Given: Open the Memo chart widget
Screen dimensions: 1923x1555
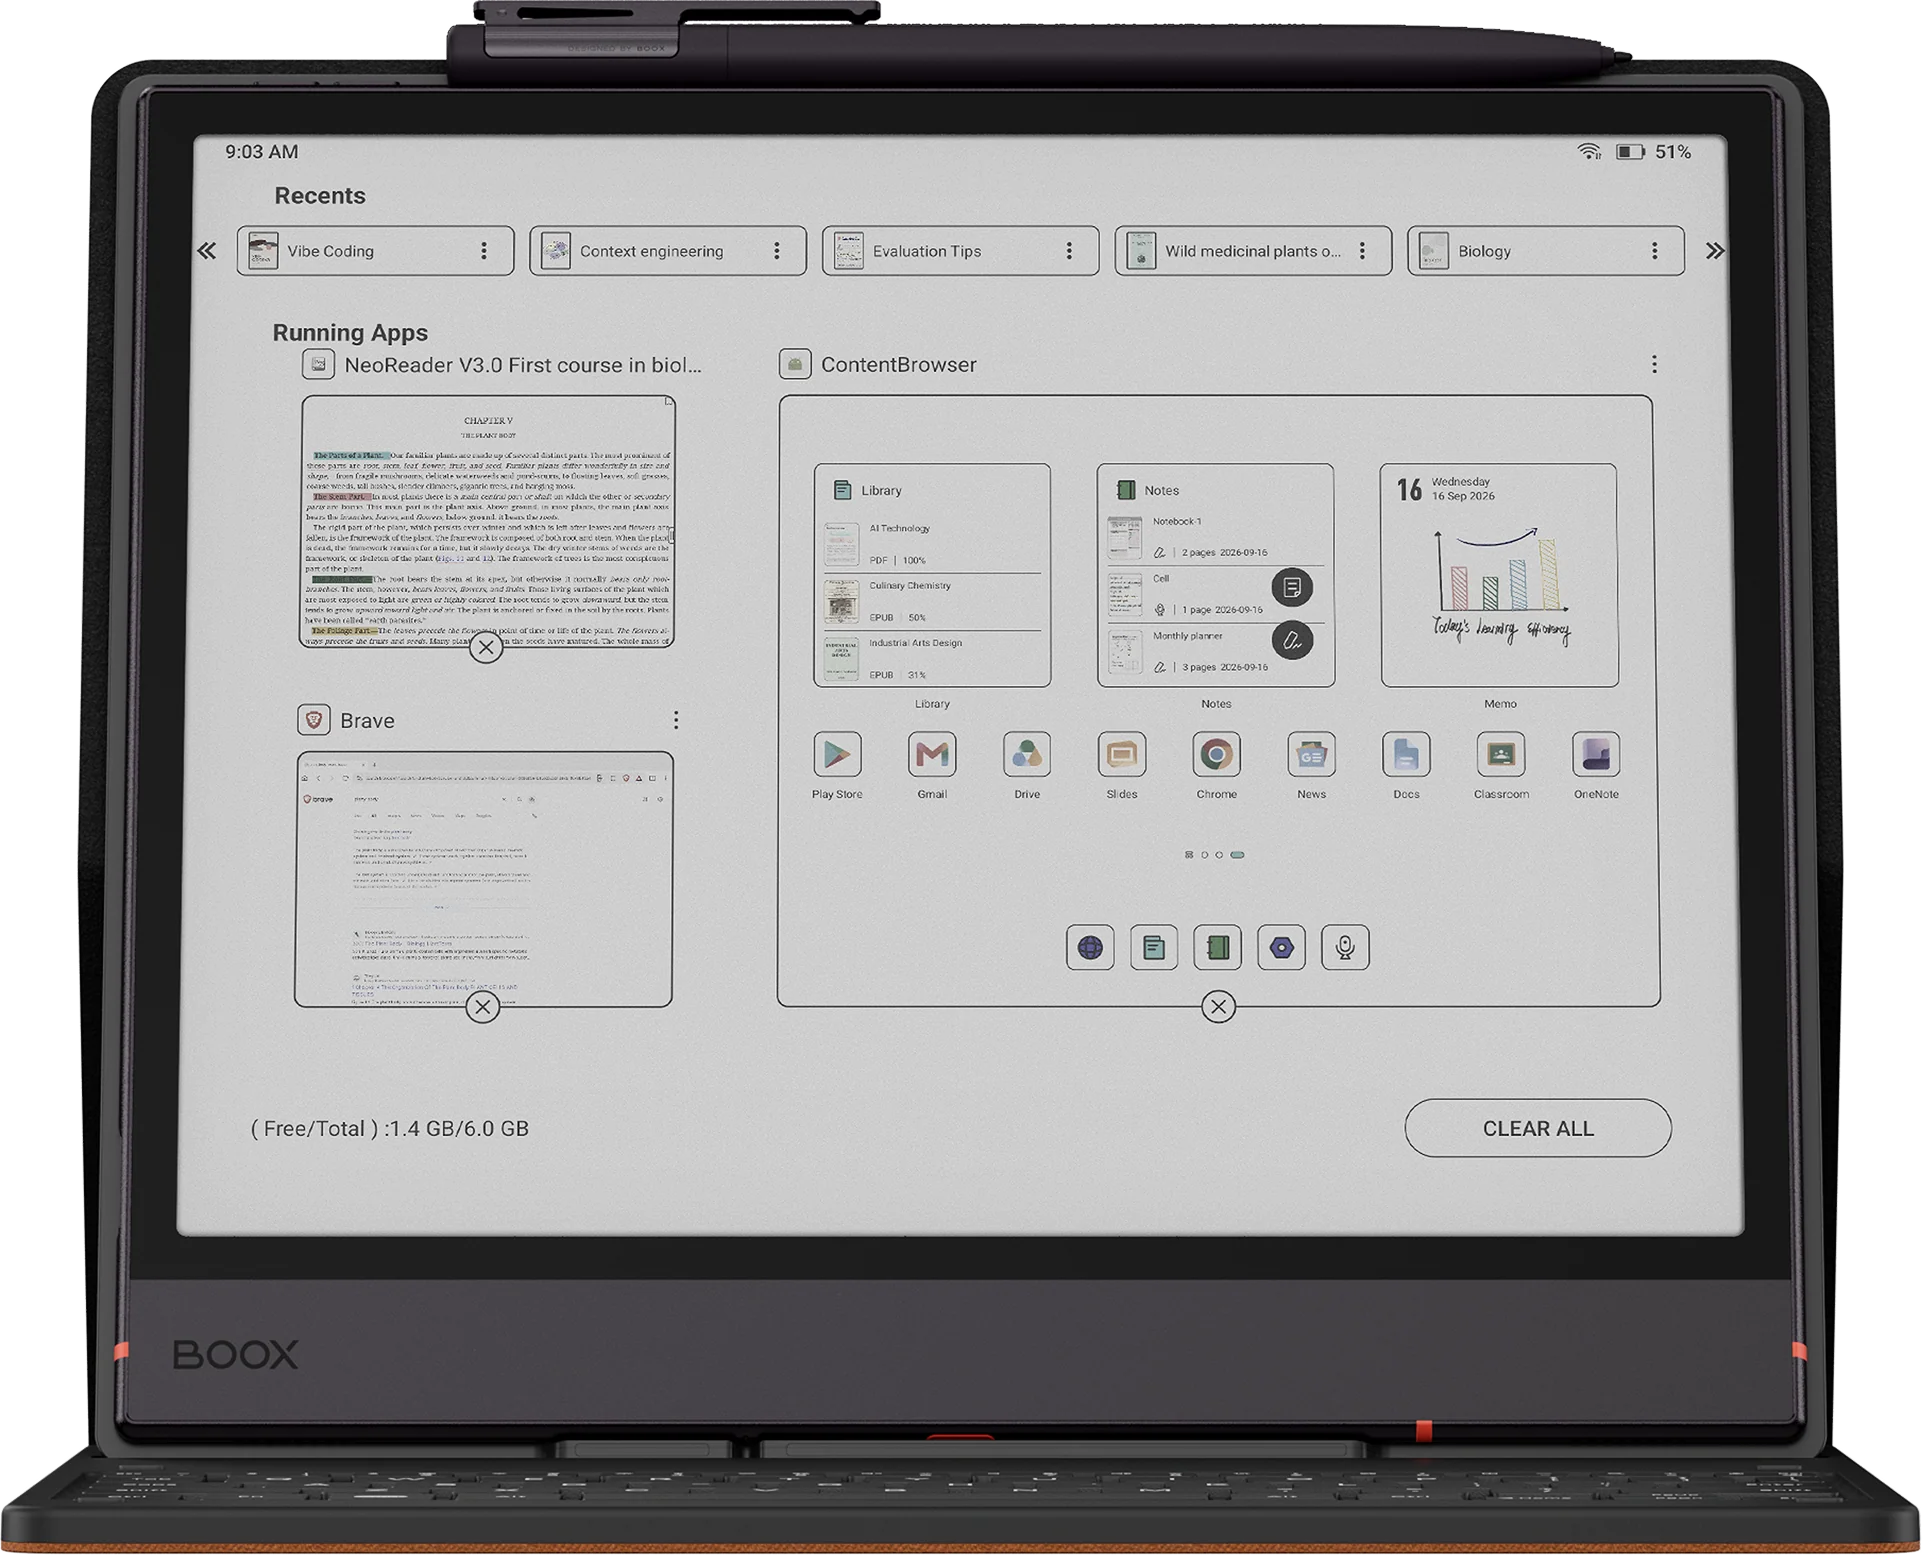Looking at the screenshot, I should [x=1499, y=575].
